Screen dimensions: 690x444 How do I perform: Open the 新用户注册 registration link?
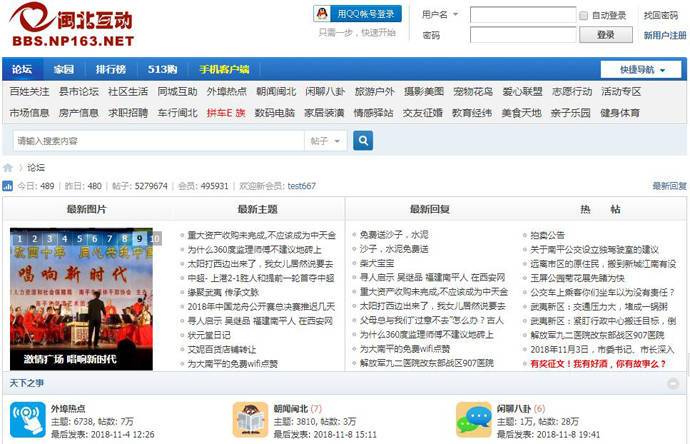point(665,35)
